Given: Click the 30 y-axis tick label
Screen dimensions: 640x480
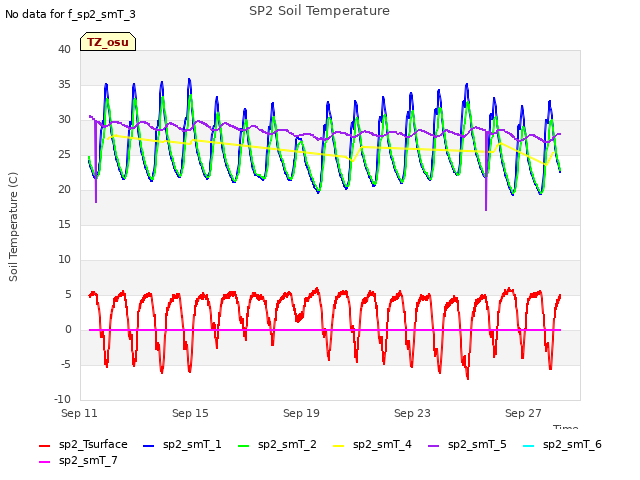Looking at the screenshot, I should [x=64, y=120].
